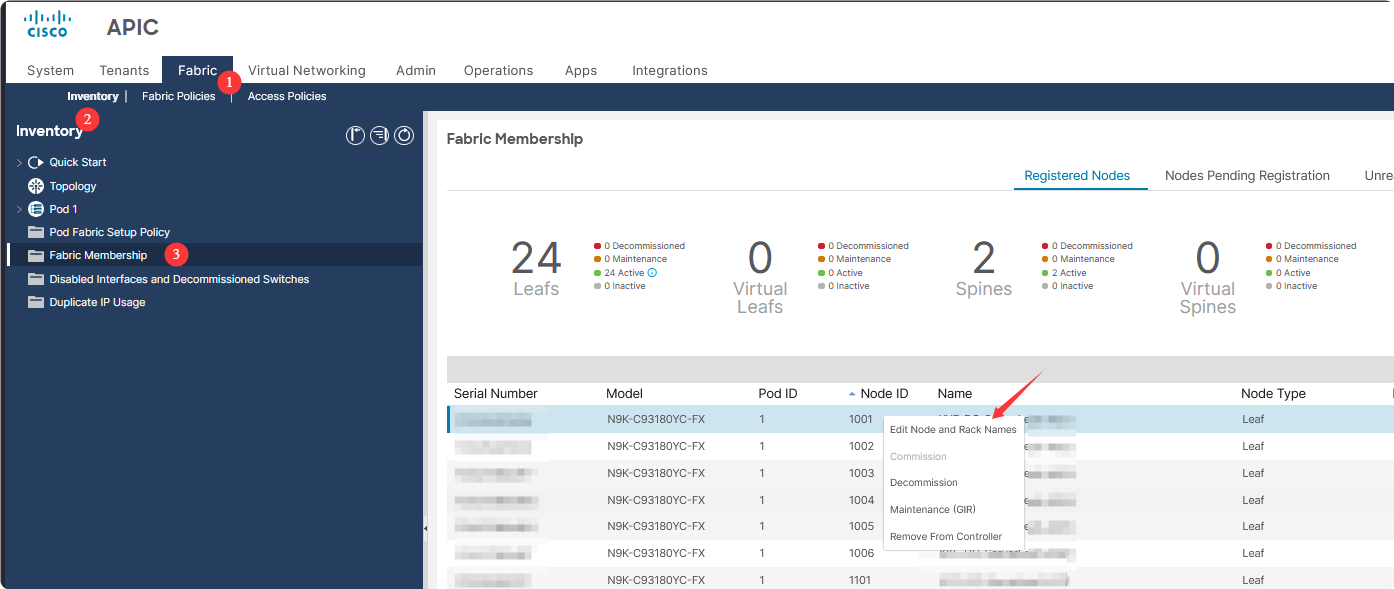Click the 2 Active spine status label
The width and height of the screenshot is (1394, 589).
coord(1069,272)
